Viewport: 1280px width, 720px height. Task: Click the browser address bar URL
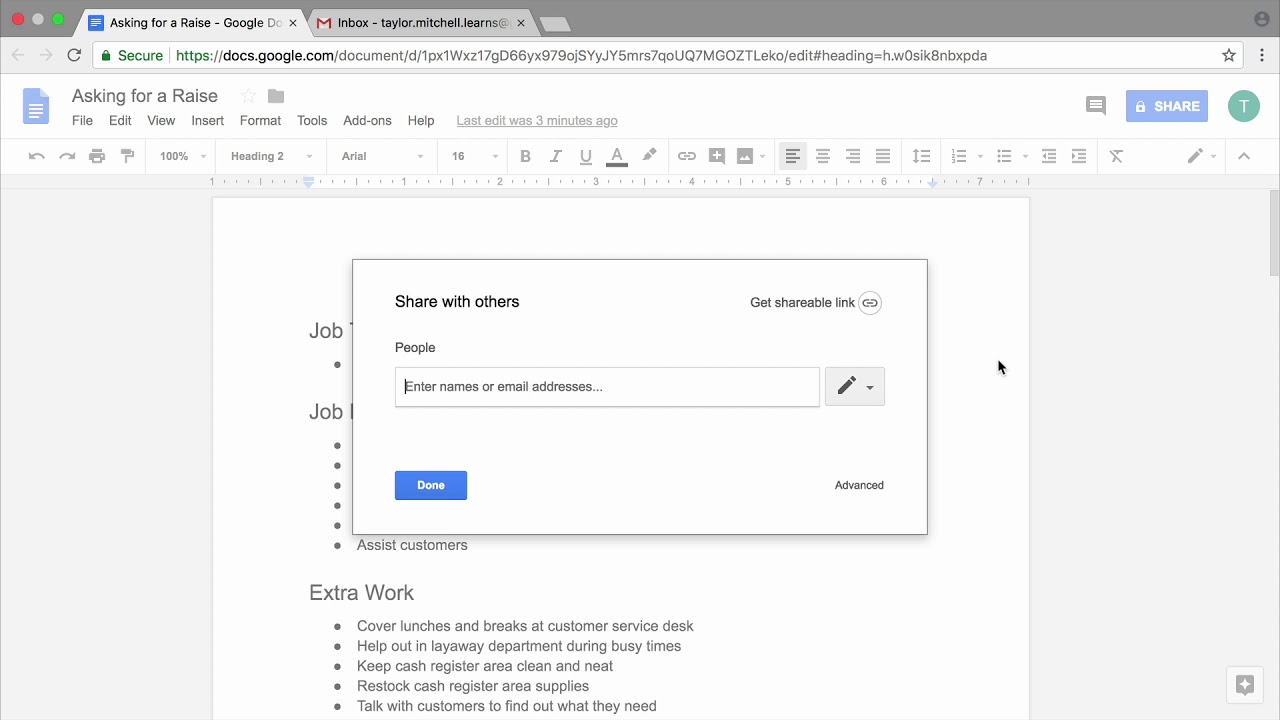581,55
